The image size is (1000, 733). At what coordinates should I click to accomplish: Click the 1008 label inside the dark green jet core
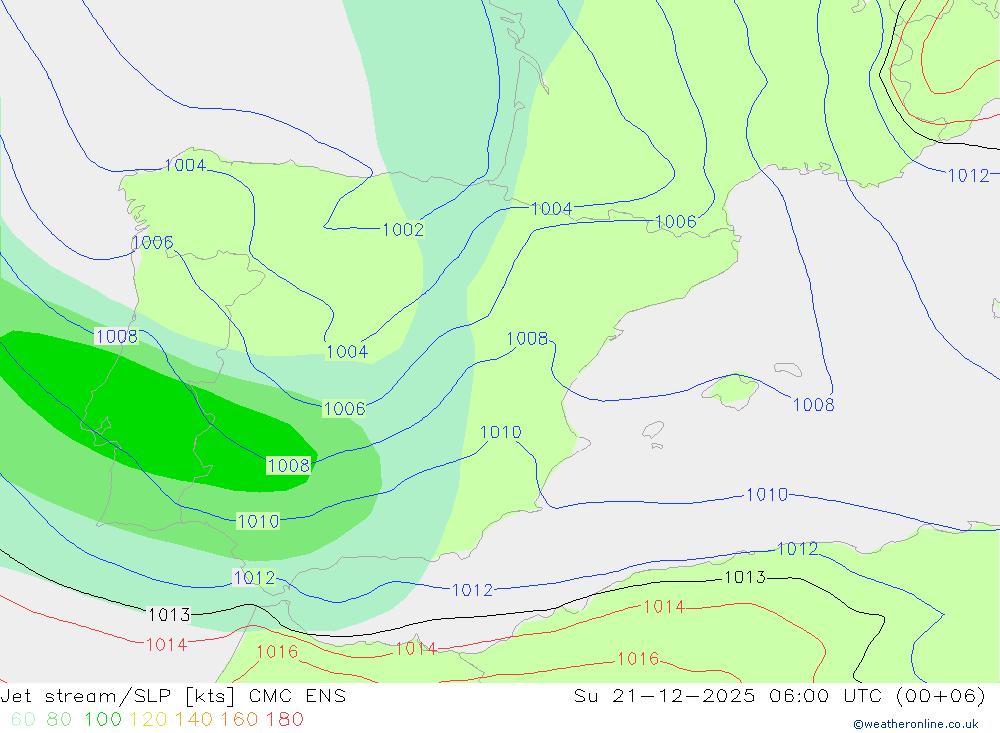pos(289,466)
